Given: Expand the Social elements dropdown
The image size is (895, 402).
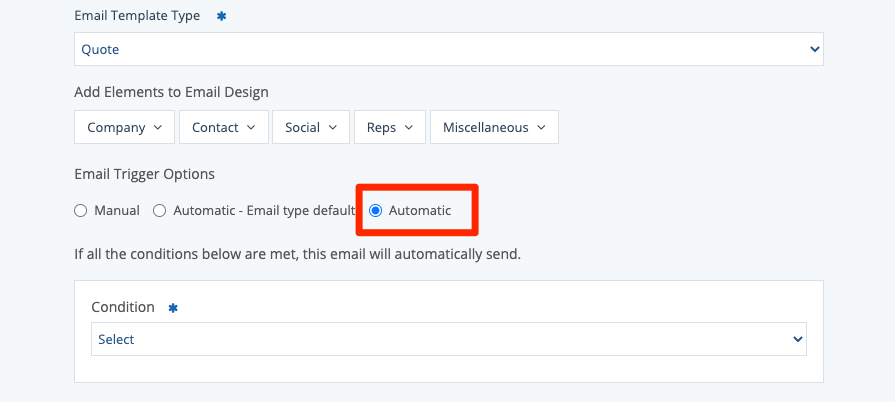Looking at the screenshot, I should tap(311, 127).
